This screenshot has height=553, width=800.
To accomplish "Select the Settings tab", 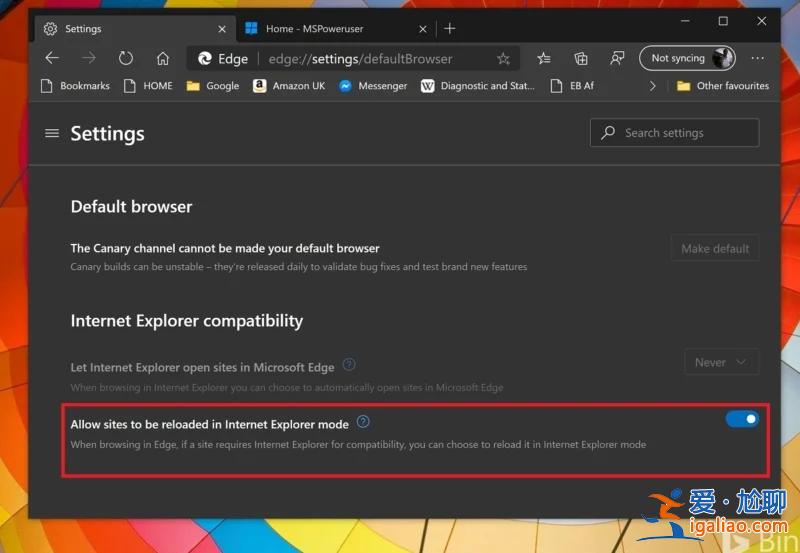I will click(134, 29).
